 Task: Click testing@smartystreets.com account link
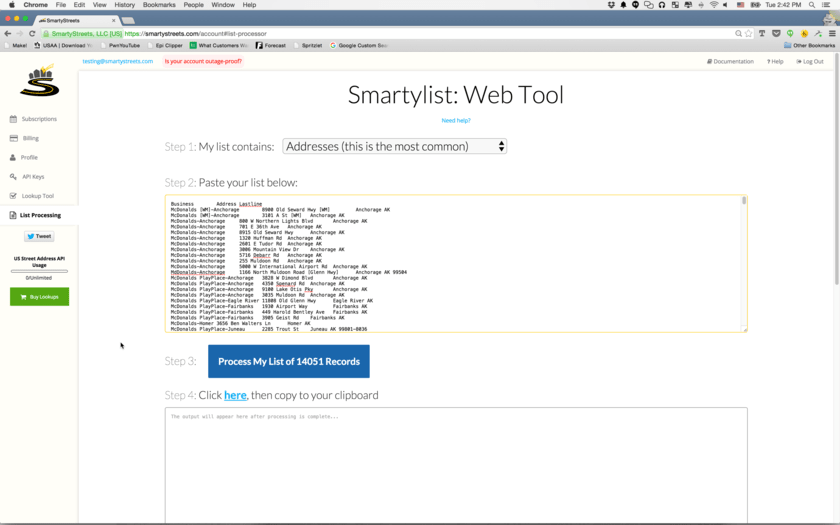[x=118, y=62]
